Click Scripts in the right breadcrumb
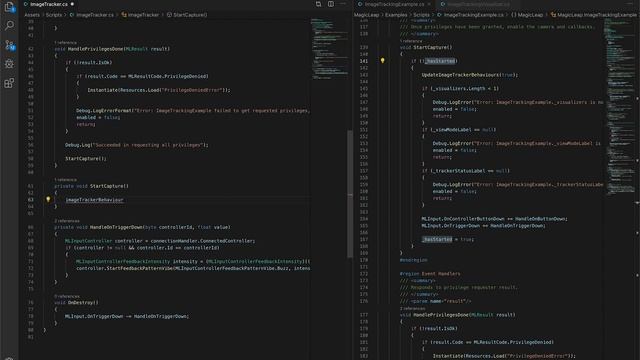Viewport: 640px width, 360px height. (421, 15)
